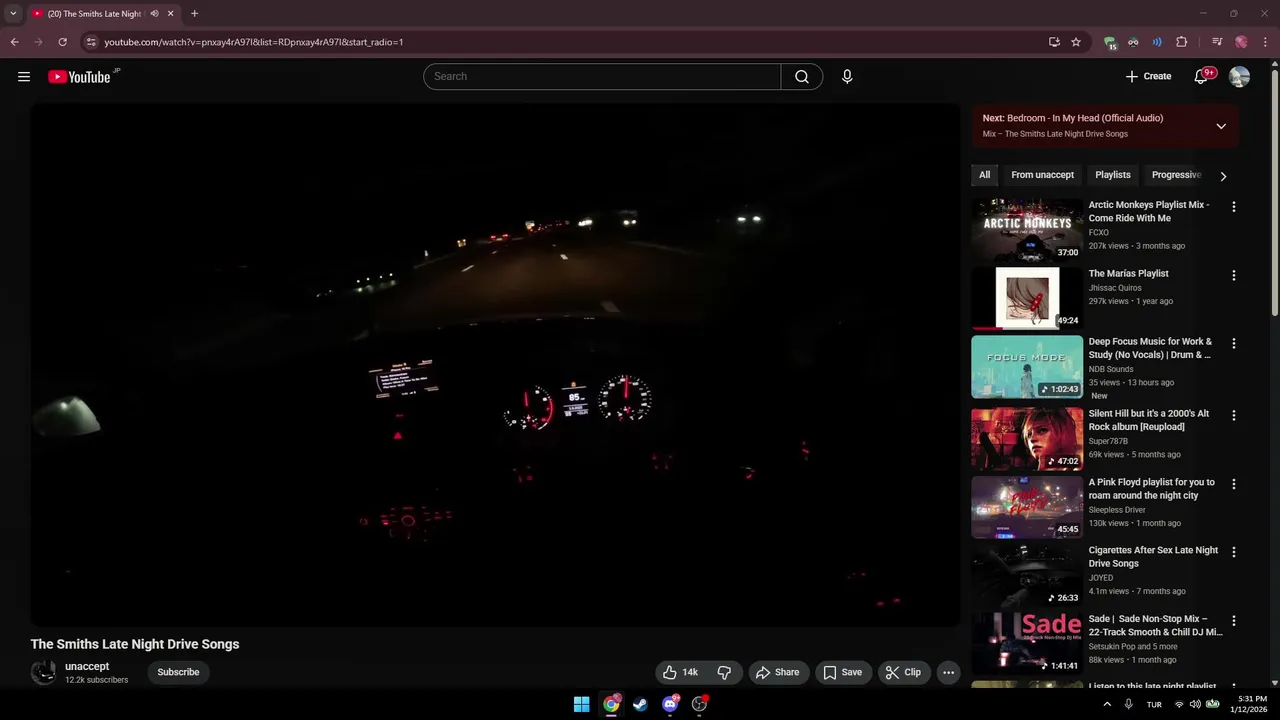Open OBS from the taskbar

[700, 704]
